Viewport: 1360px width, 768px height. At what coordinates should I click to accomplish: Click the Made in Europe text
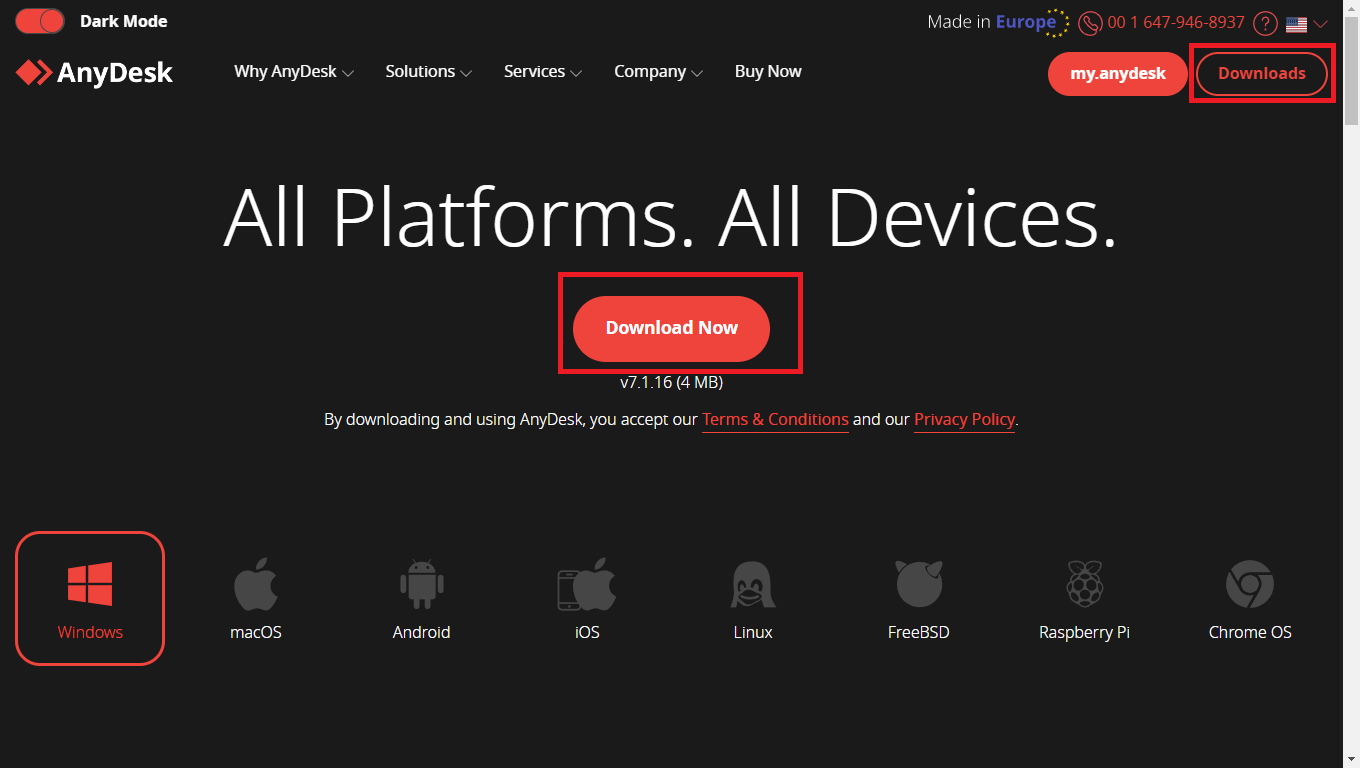click(991, 22)
